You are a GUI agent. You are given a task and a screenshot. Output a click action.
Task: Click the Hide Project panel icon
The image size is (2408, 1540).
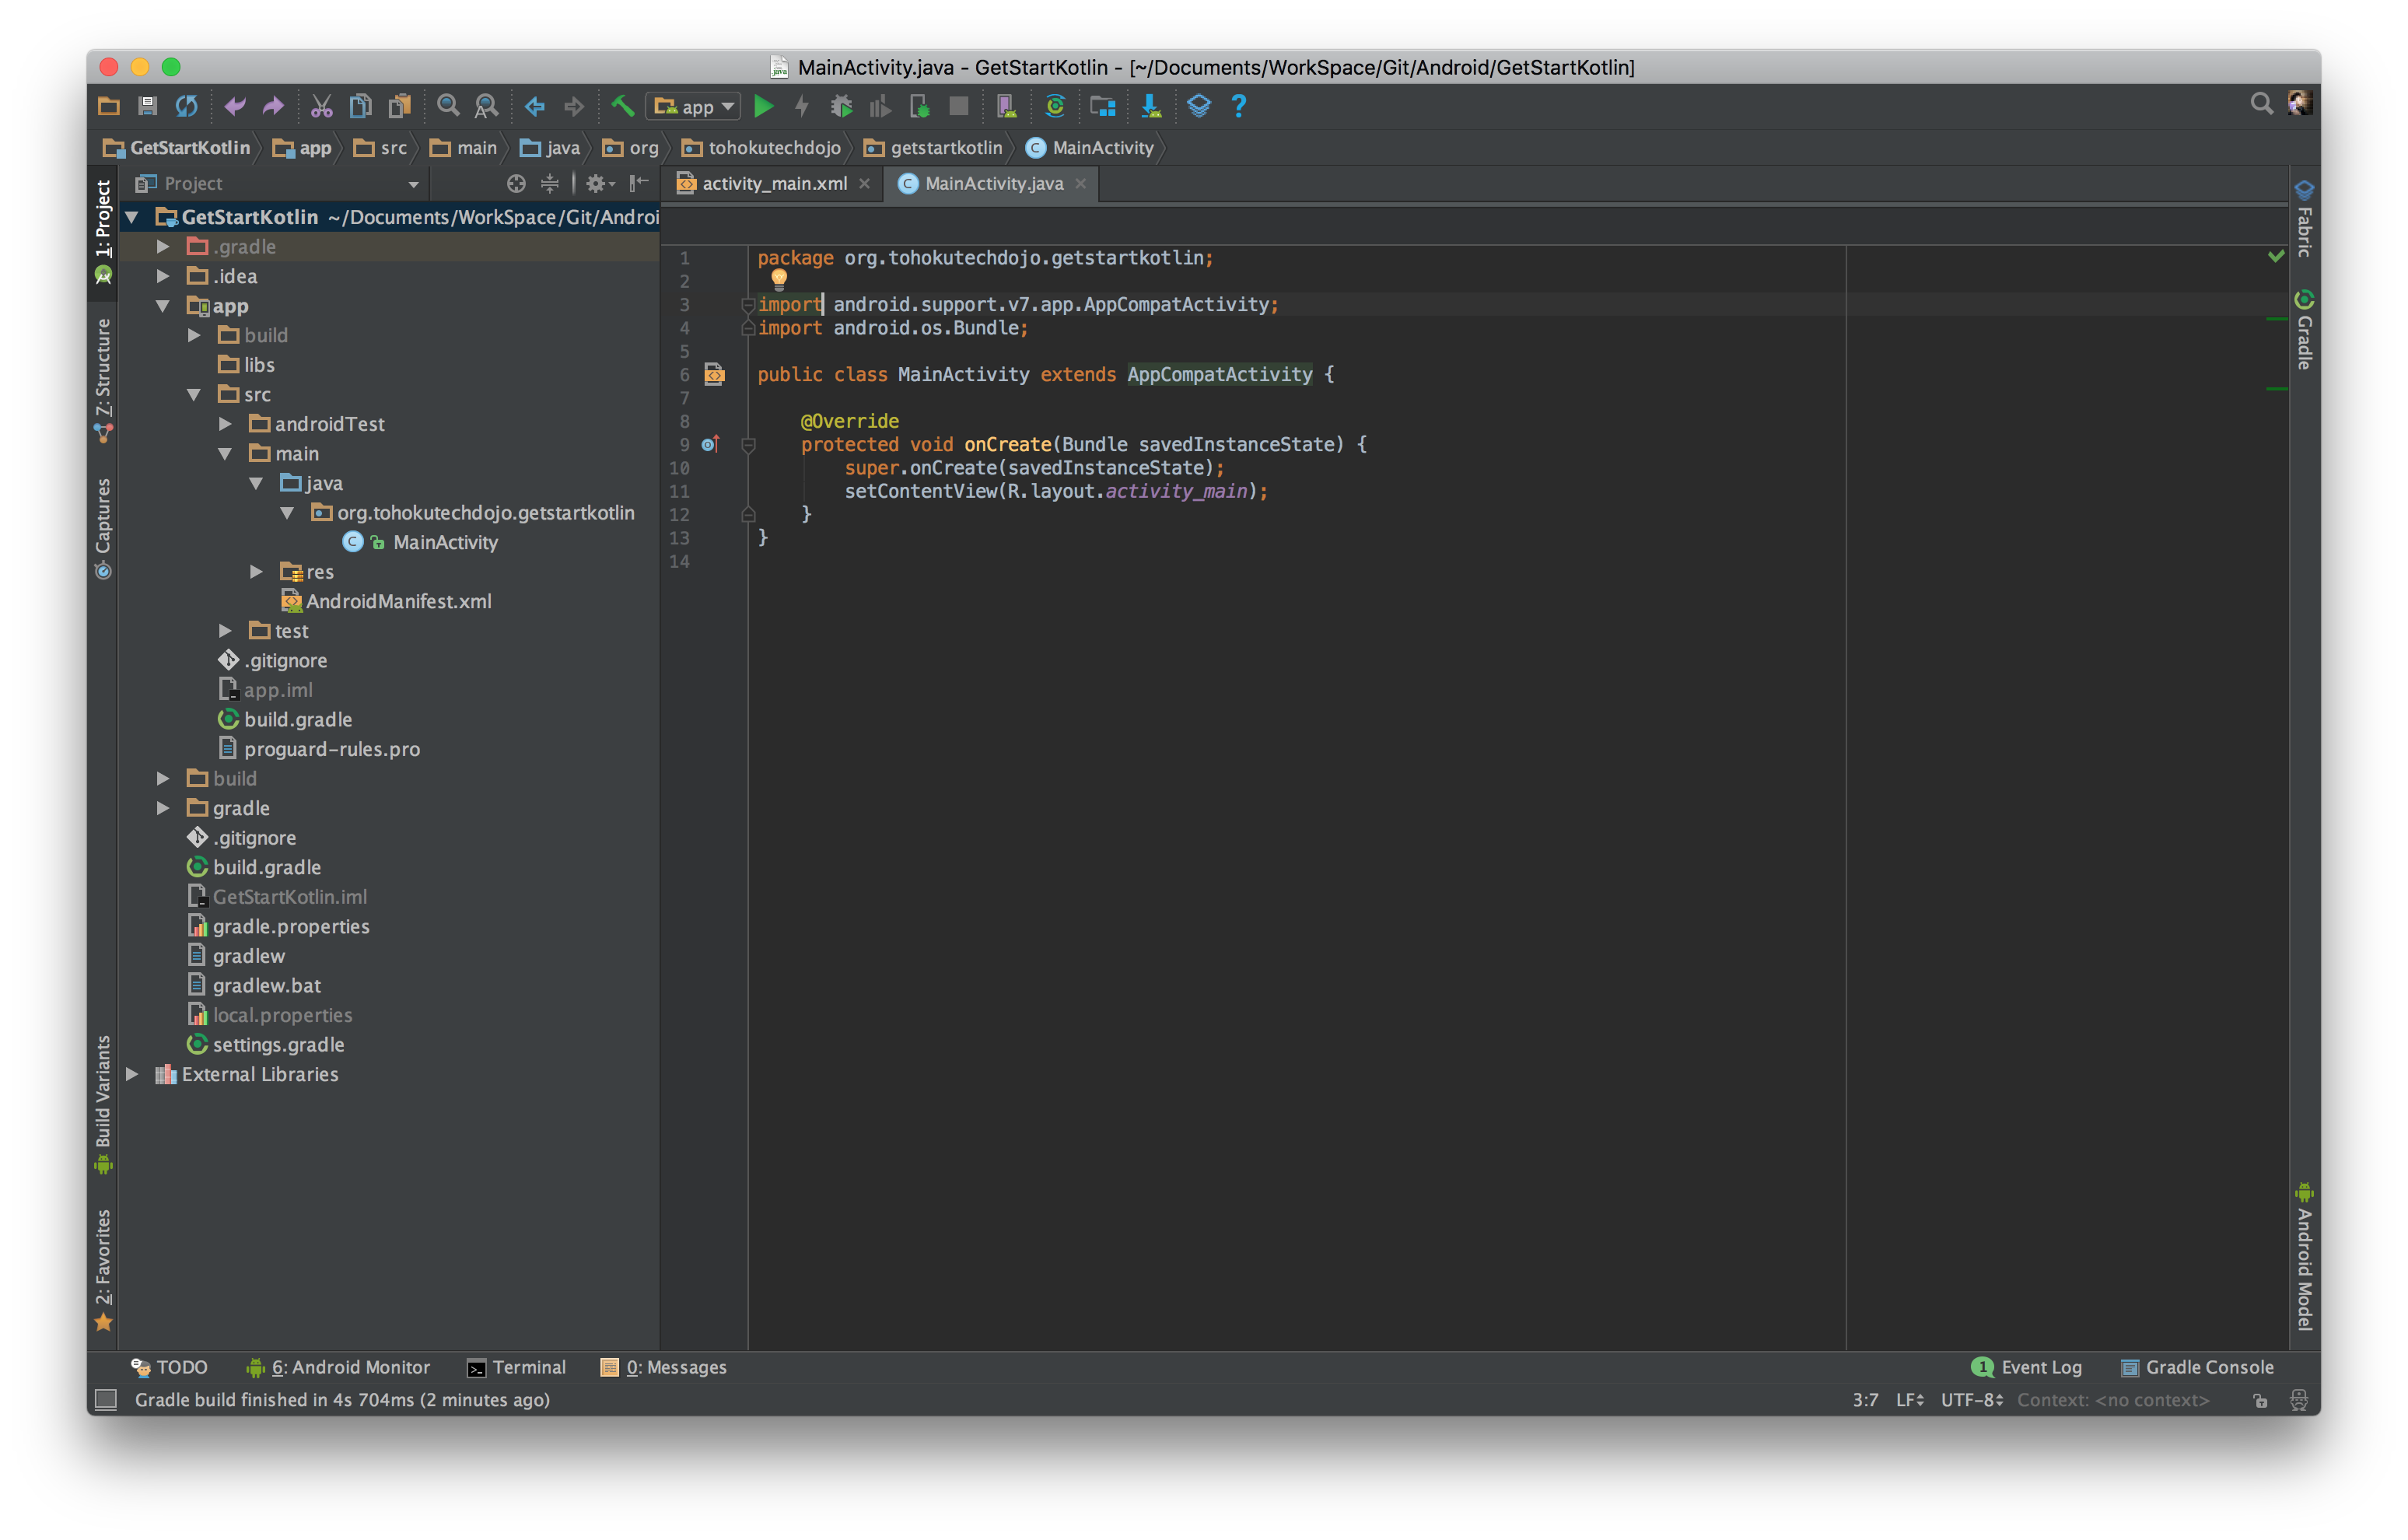639,183
